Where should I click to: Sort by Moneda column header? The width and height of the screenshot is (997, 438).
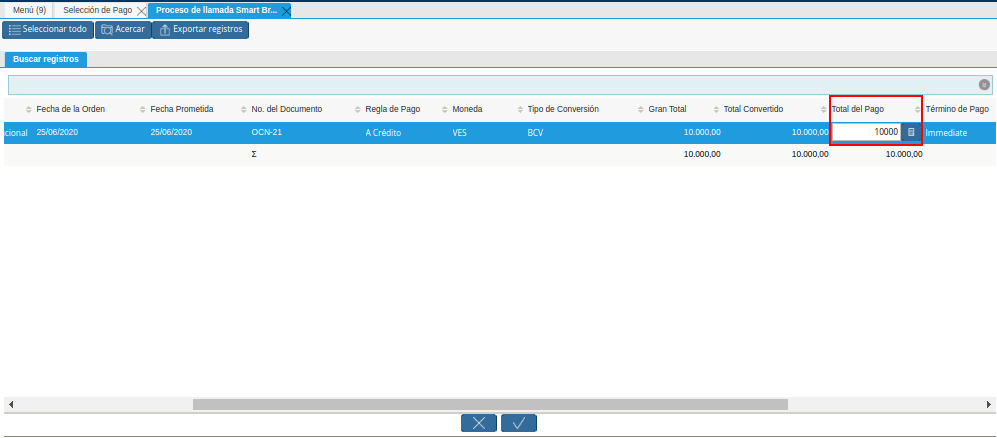[x=467, y=109]
